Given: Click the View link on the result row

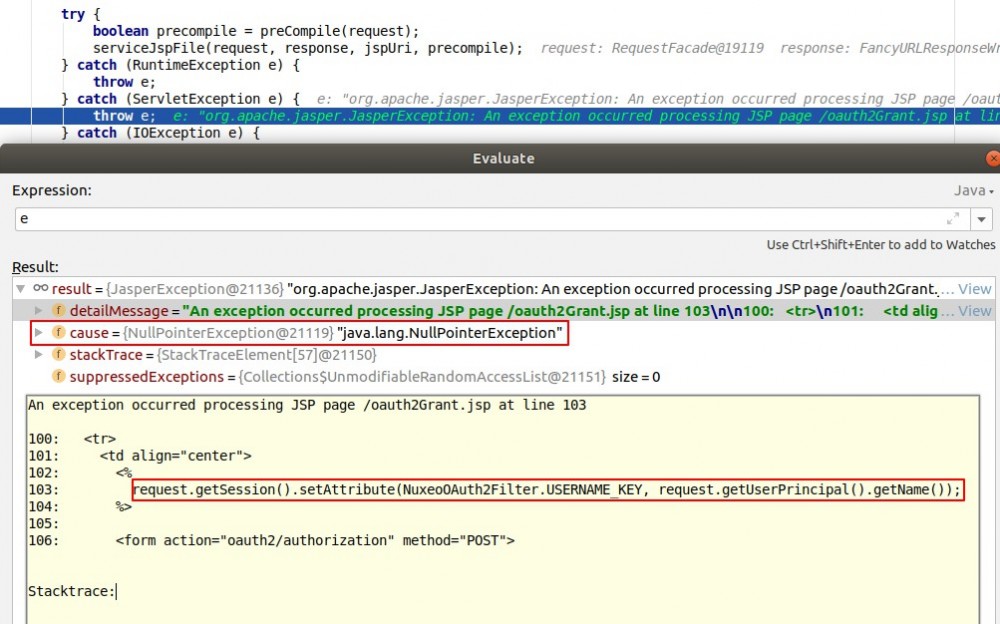Looking at the screenshot, I should (x=974, y=289).
